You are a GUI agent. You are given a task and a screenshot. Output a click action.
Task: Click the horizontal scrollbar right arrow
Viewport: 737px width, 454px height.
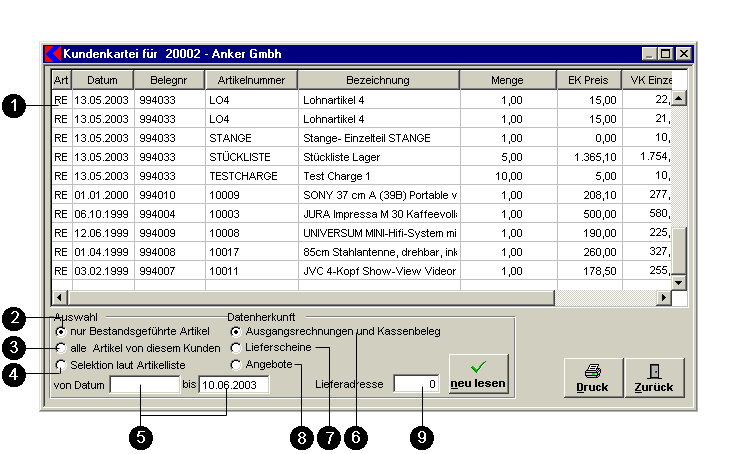(663, 298)
